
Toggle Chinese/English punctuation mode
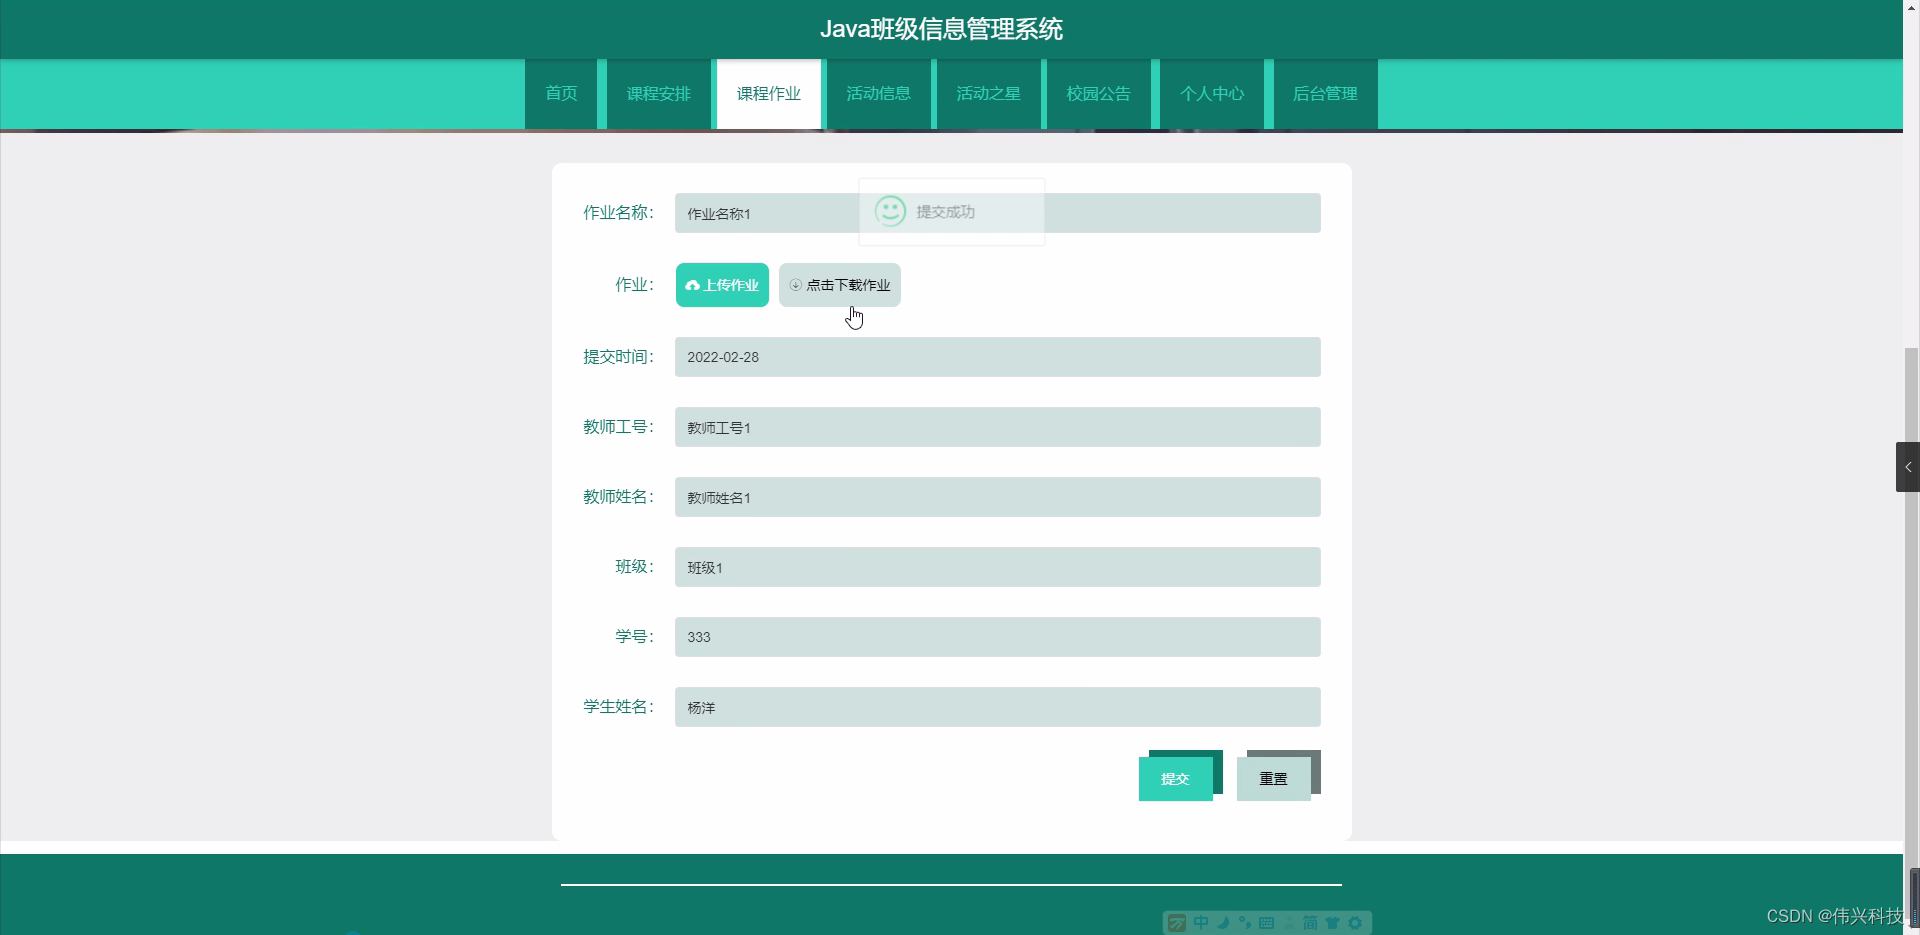1245,922
